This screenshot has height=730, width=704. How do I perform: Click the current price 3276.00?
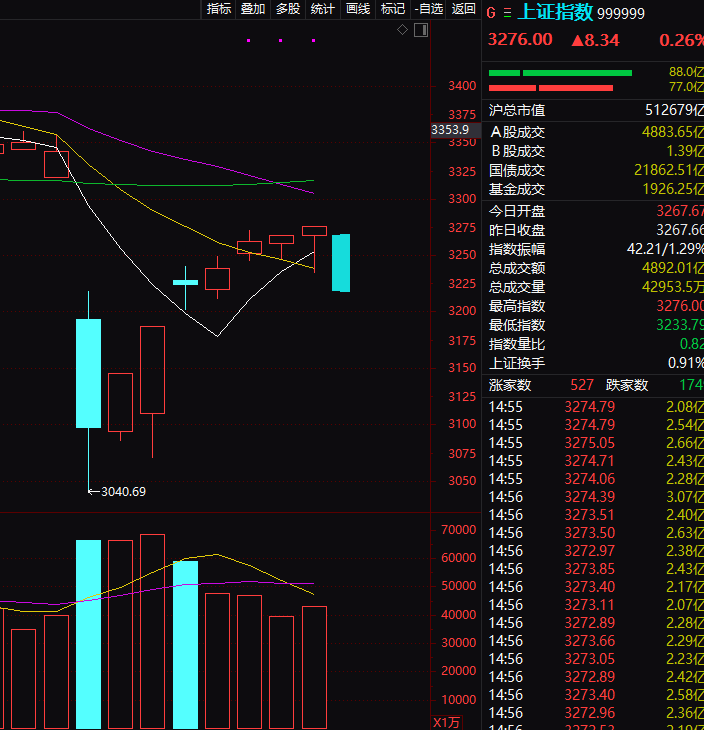click(520, 40)
